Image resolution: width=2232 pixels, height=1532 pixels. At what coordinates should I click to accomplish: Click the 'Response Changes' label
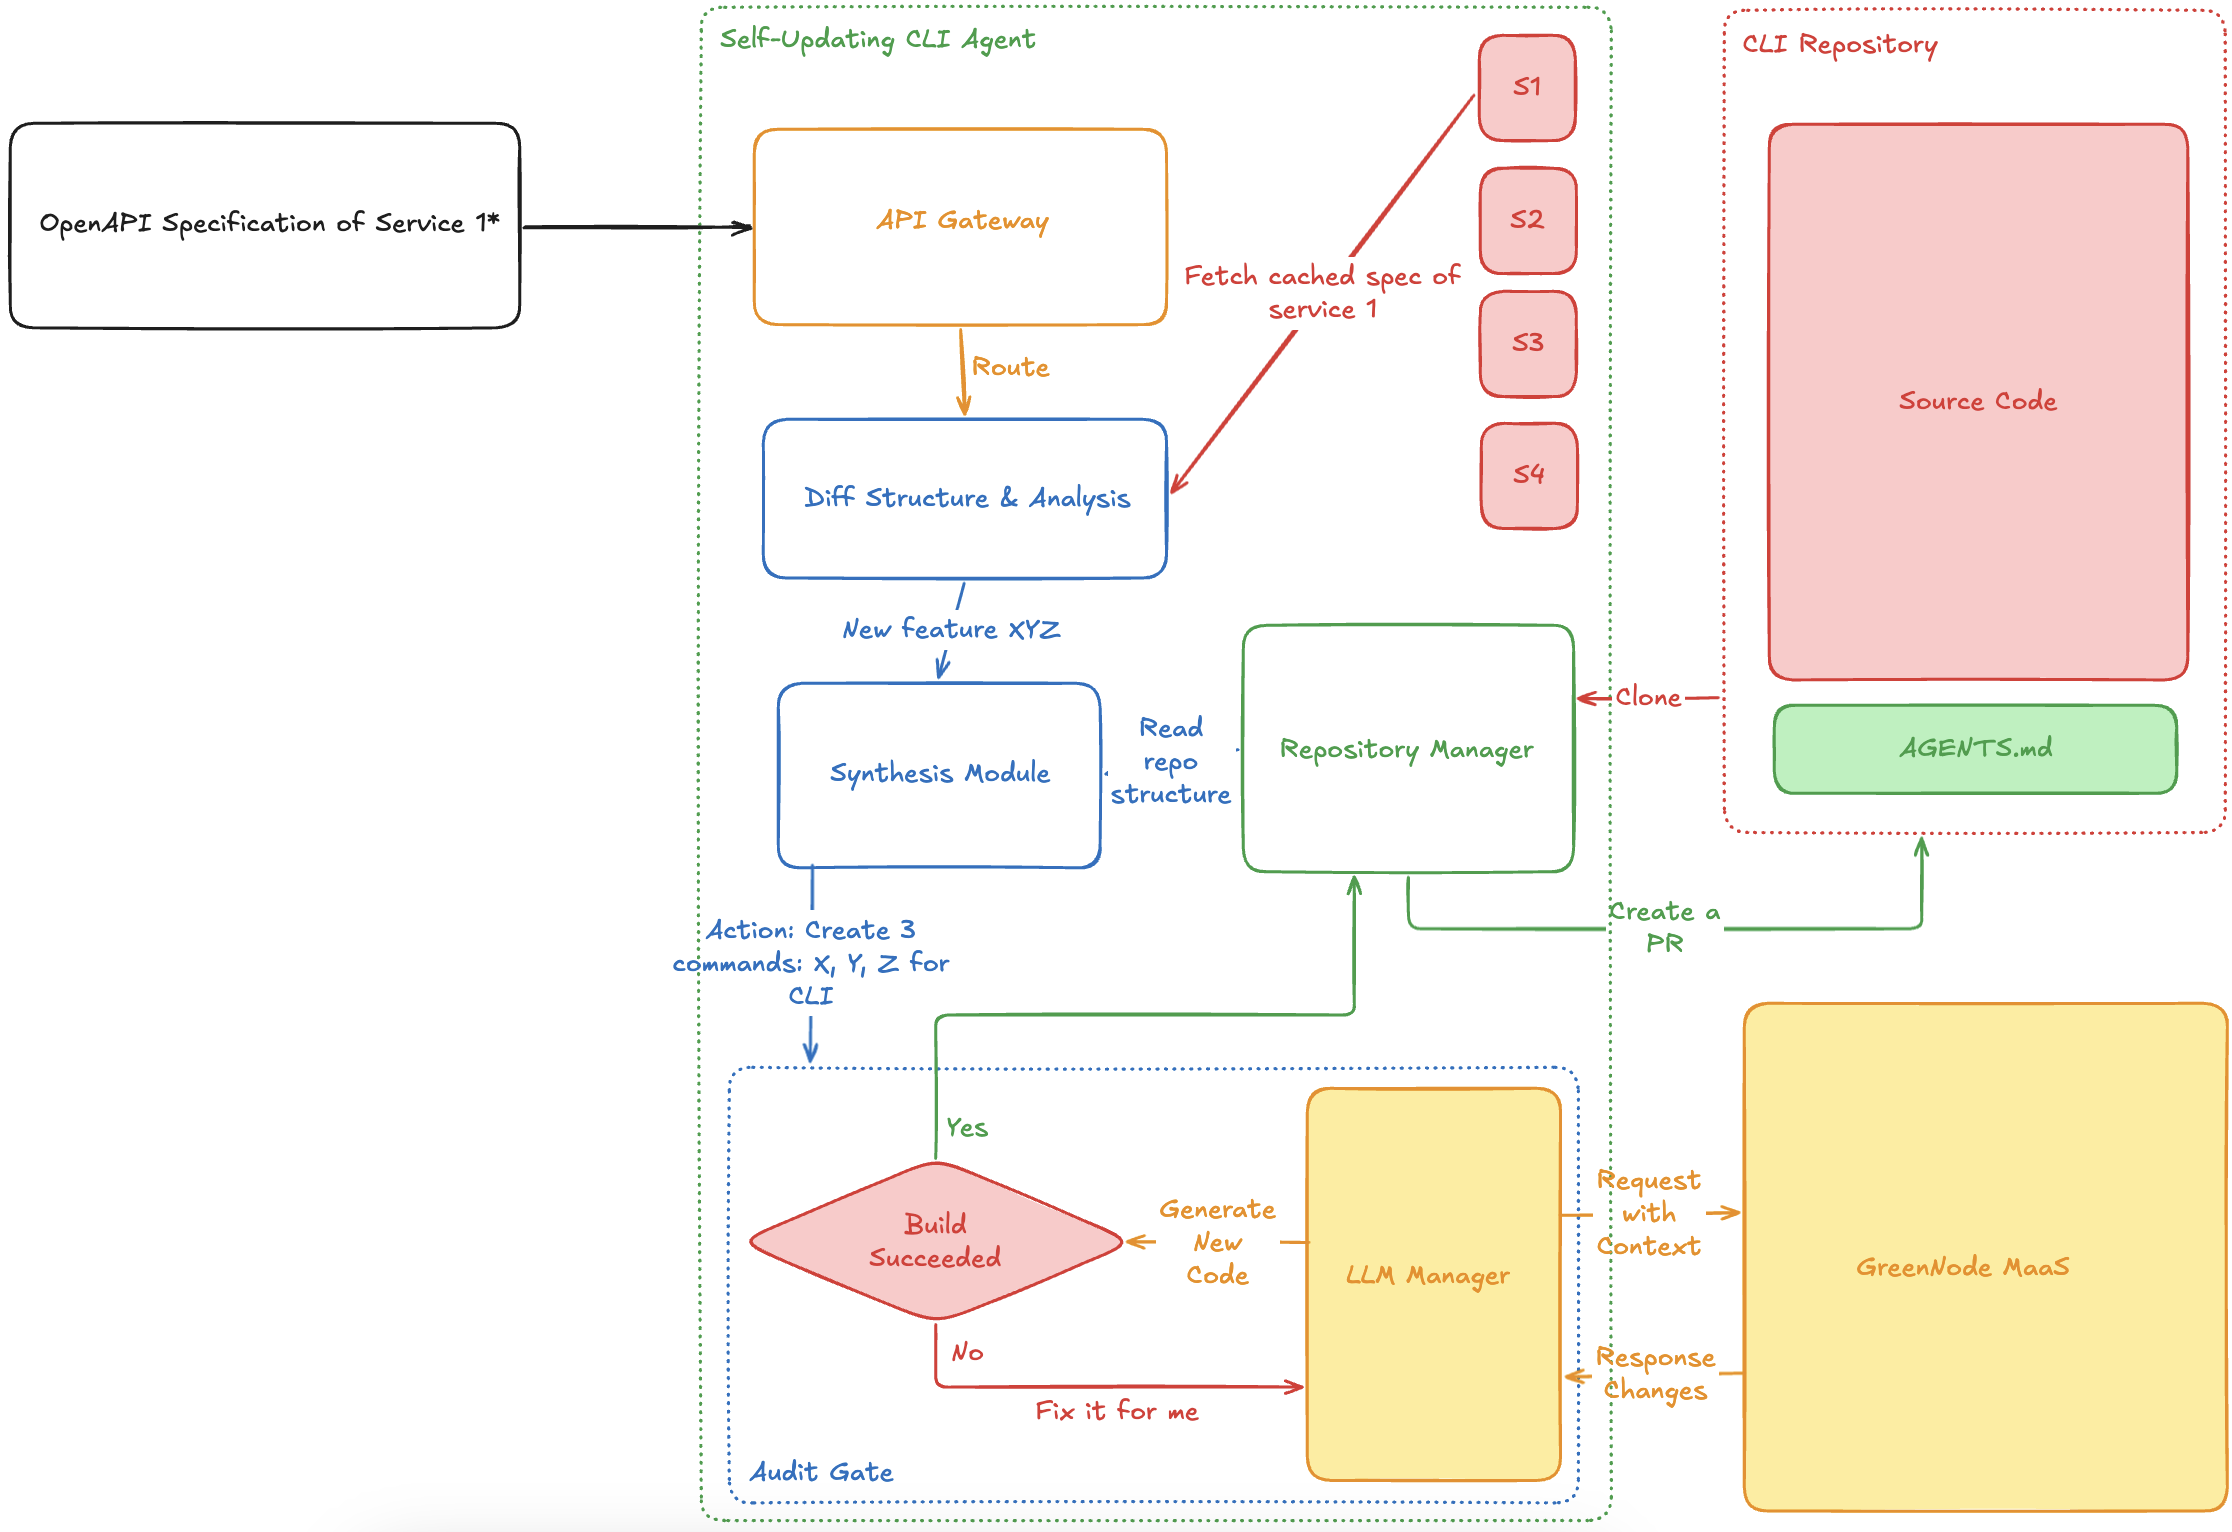tap(1655, 1374)
